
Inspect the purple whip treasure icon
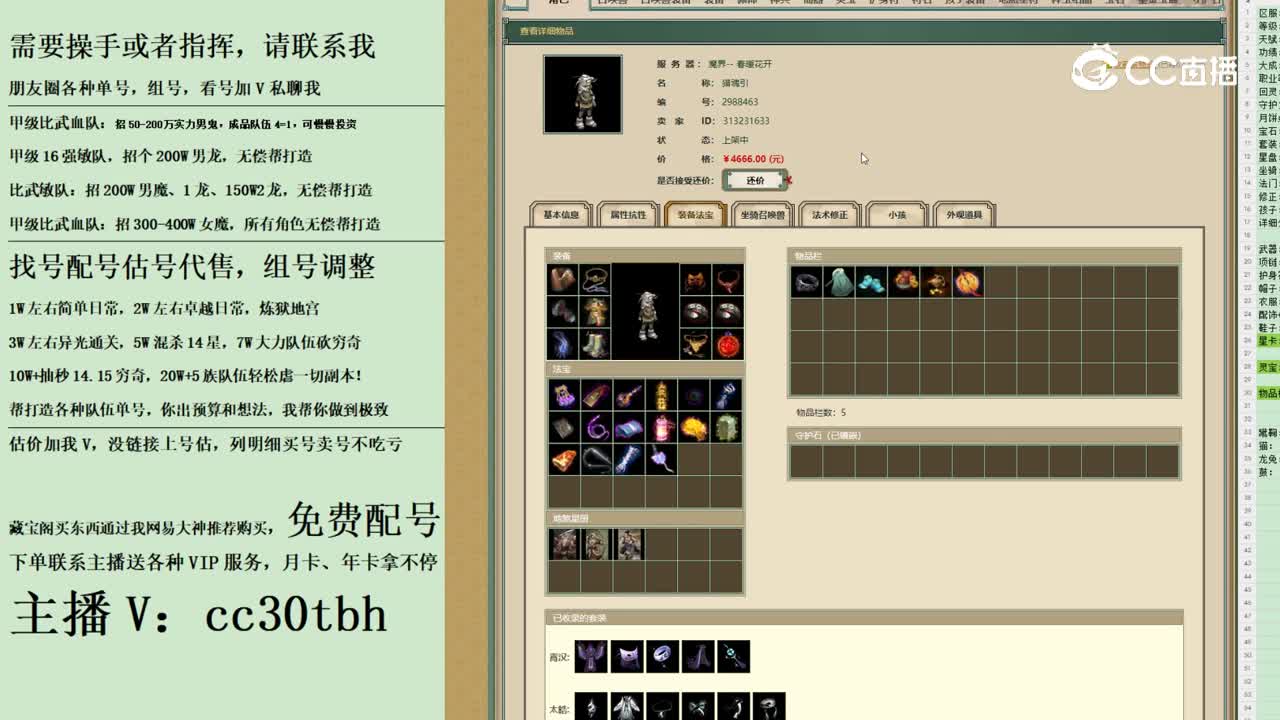click(596, 427)
